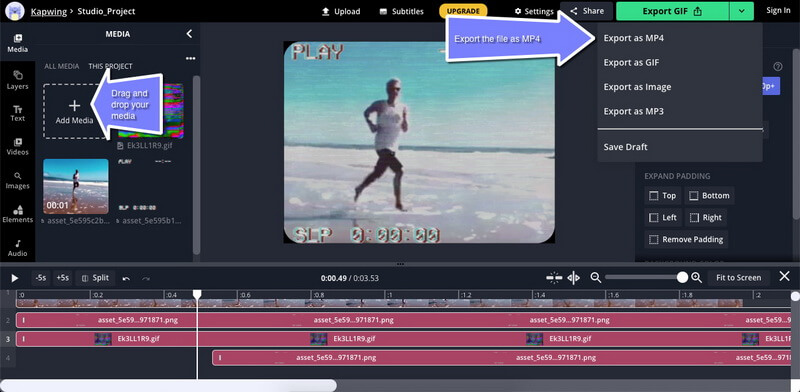This screenshot has height=392, width=800.
Task: Click the Fit to Screen button
Action: pyautogui.click(x=738, y=278)
